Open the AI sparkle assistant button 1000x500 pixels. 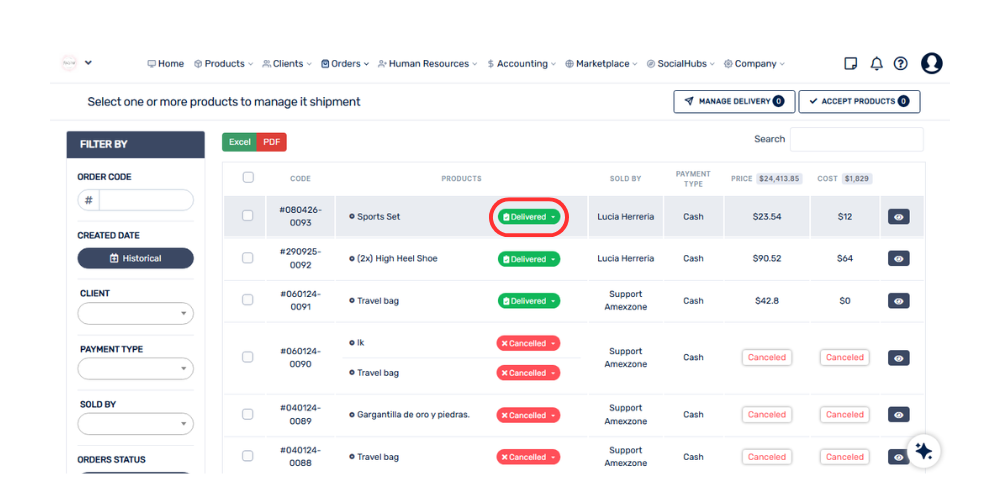(923, 451)
